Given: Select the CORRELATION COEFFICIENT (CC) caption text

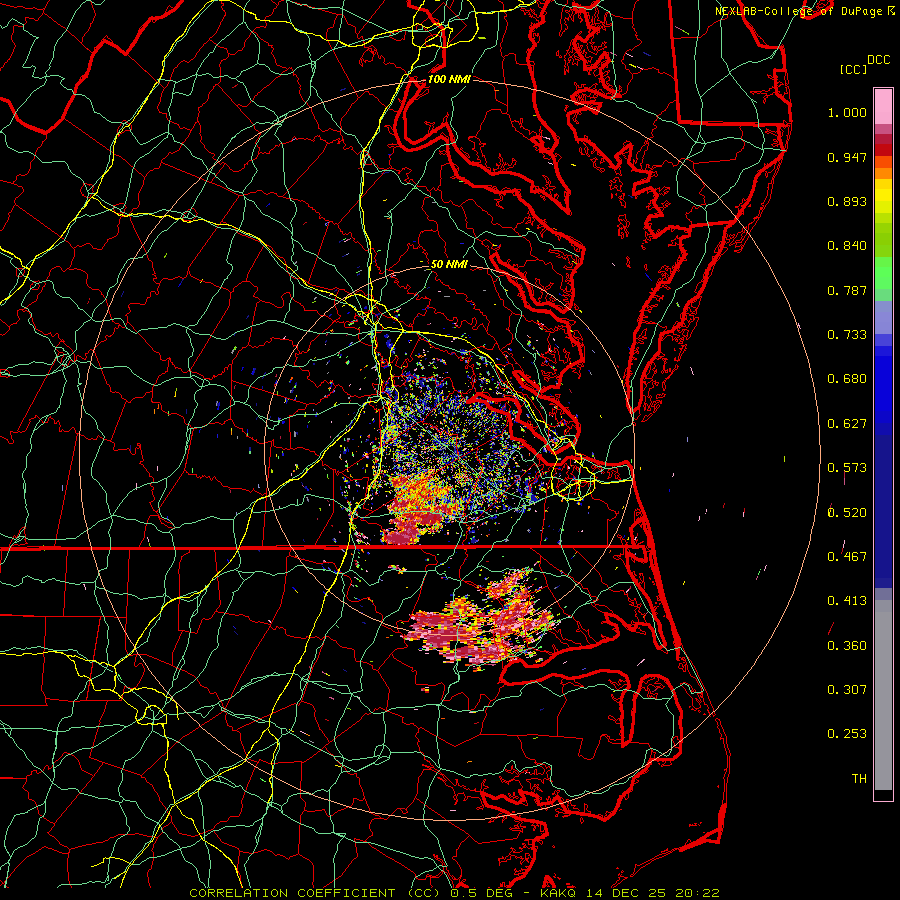Looking at the screenshot, I should tap(315, 893).
